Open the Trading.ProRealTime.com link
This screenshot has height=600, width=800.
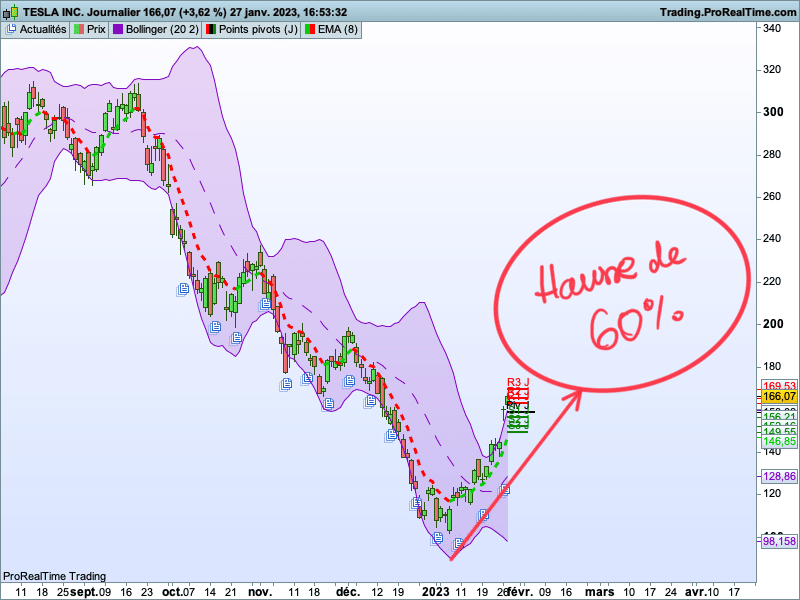(730, 11)
